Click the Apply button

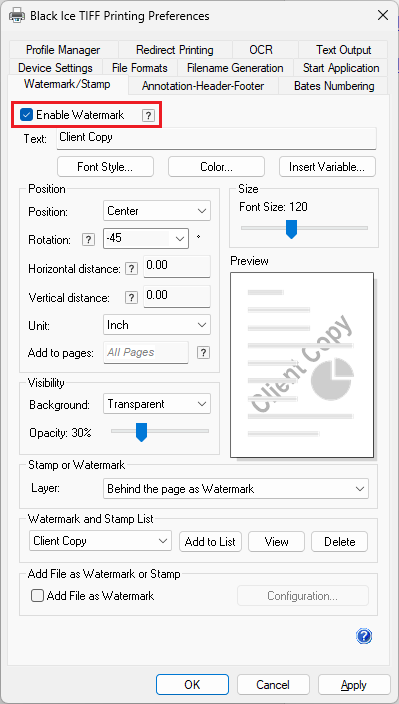[x=354, y=685]
